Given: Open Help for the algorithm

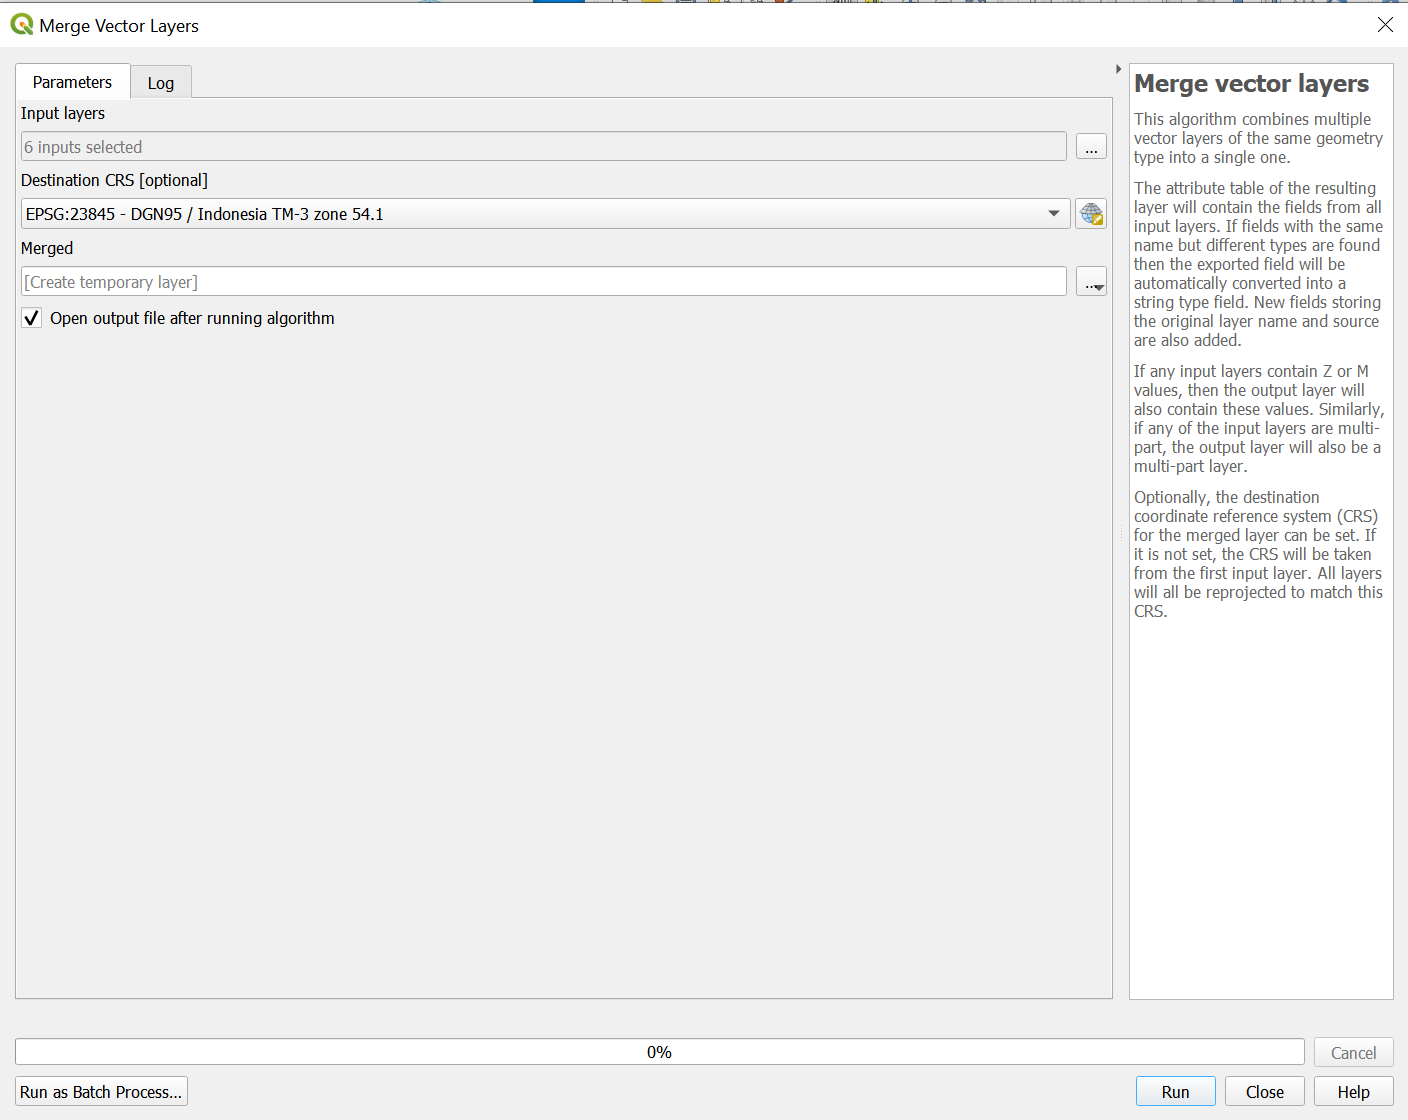Looking at the screenshot, I should coord(1353,1092).
